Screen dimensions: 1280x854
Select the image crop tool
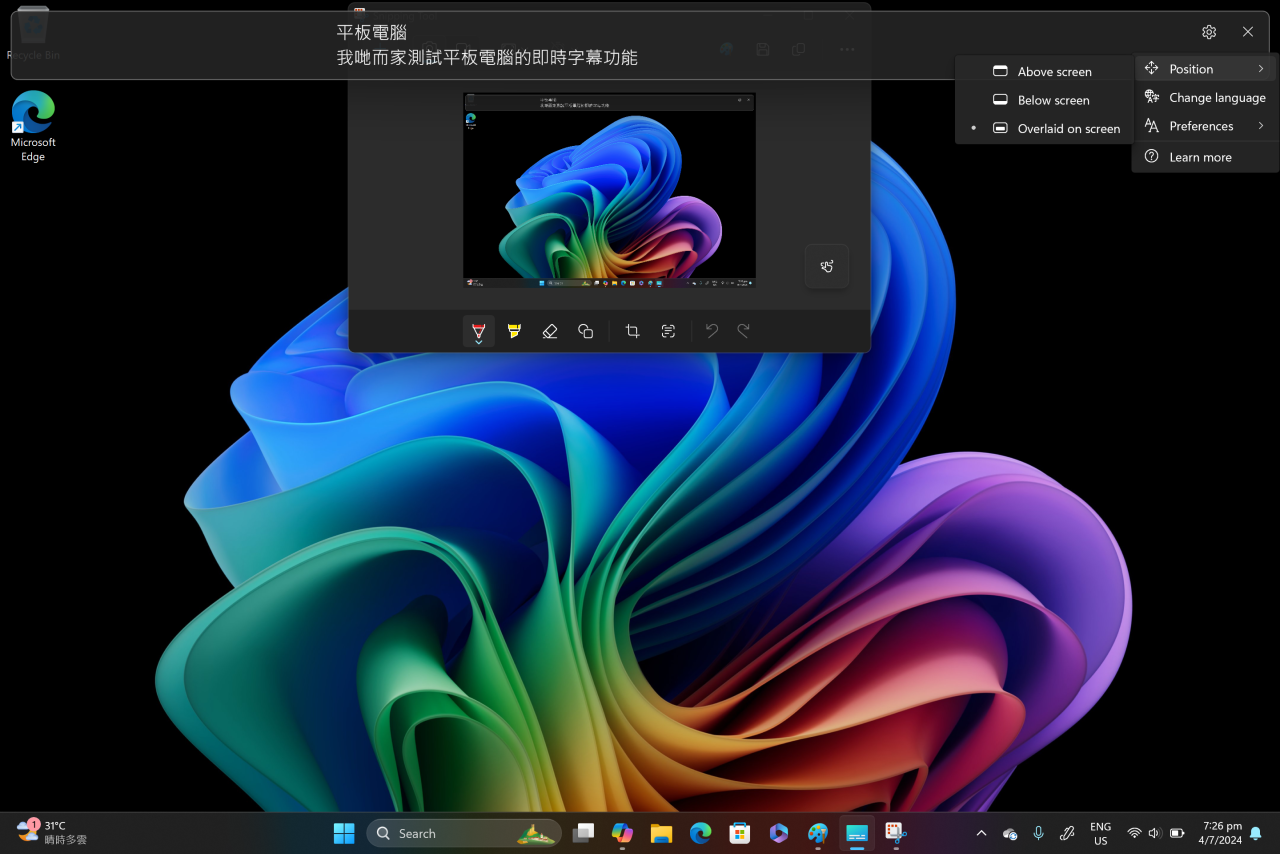pyautogui.click(x=632, y=330)
